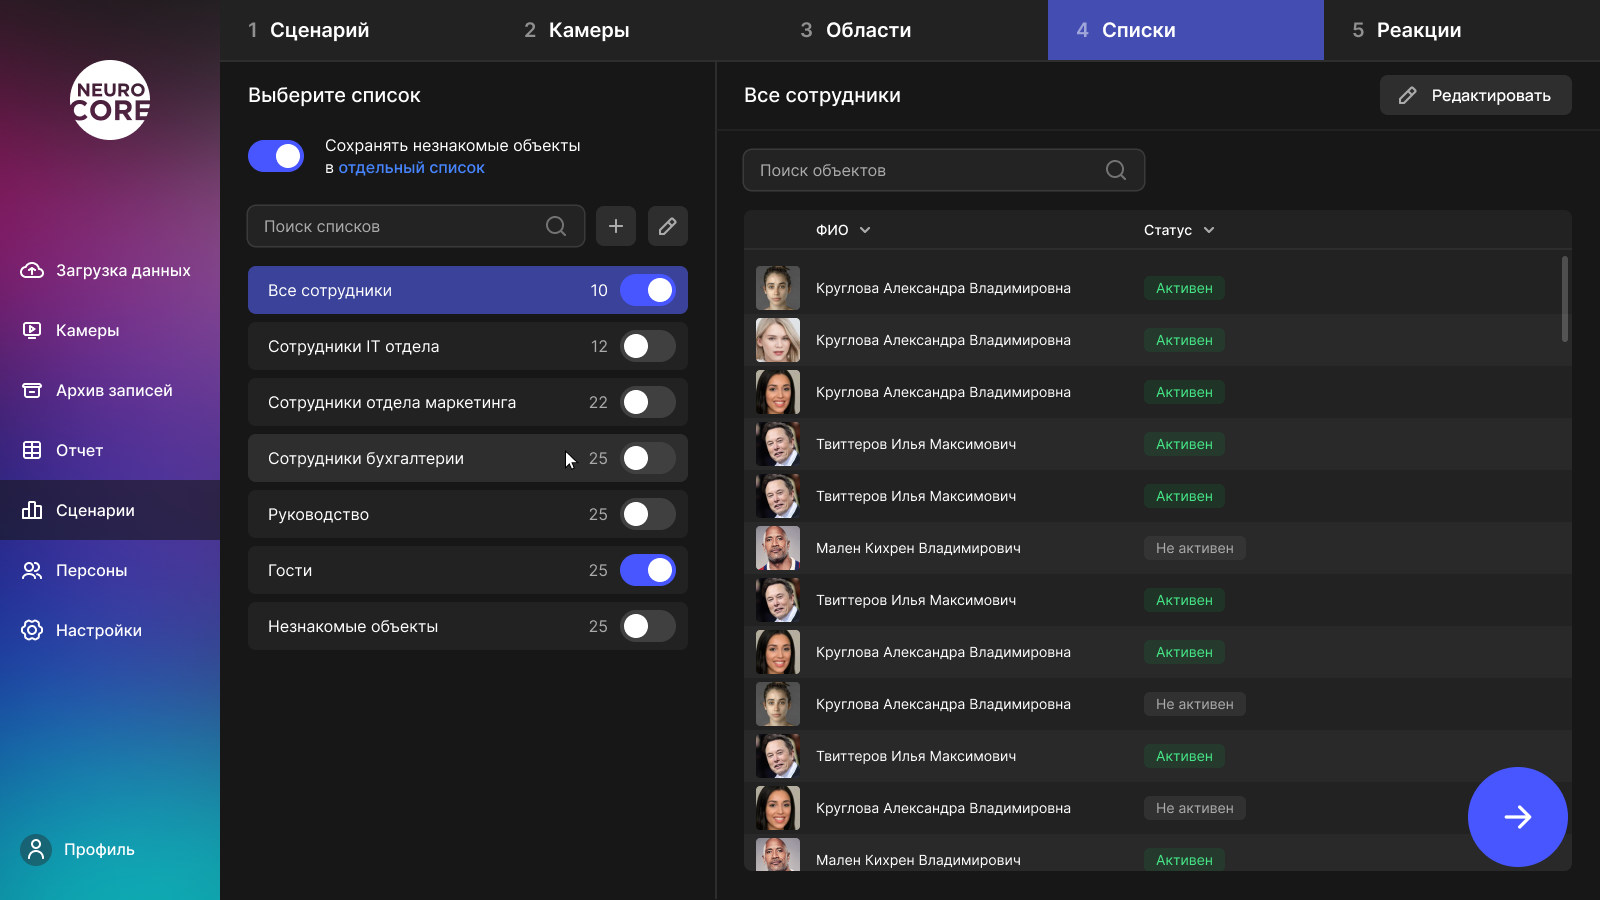The width and height of the screenshot is (1600, 900).
Task: Sort by the ФИО column chevron
Action: (x=865, y=230)
